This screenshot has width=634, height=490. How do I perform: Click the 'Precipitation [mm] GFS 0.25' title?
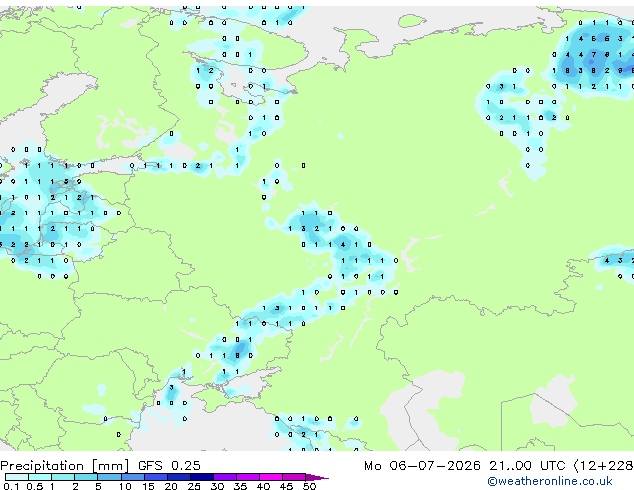100,465
